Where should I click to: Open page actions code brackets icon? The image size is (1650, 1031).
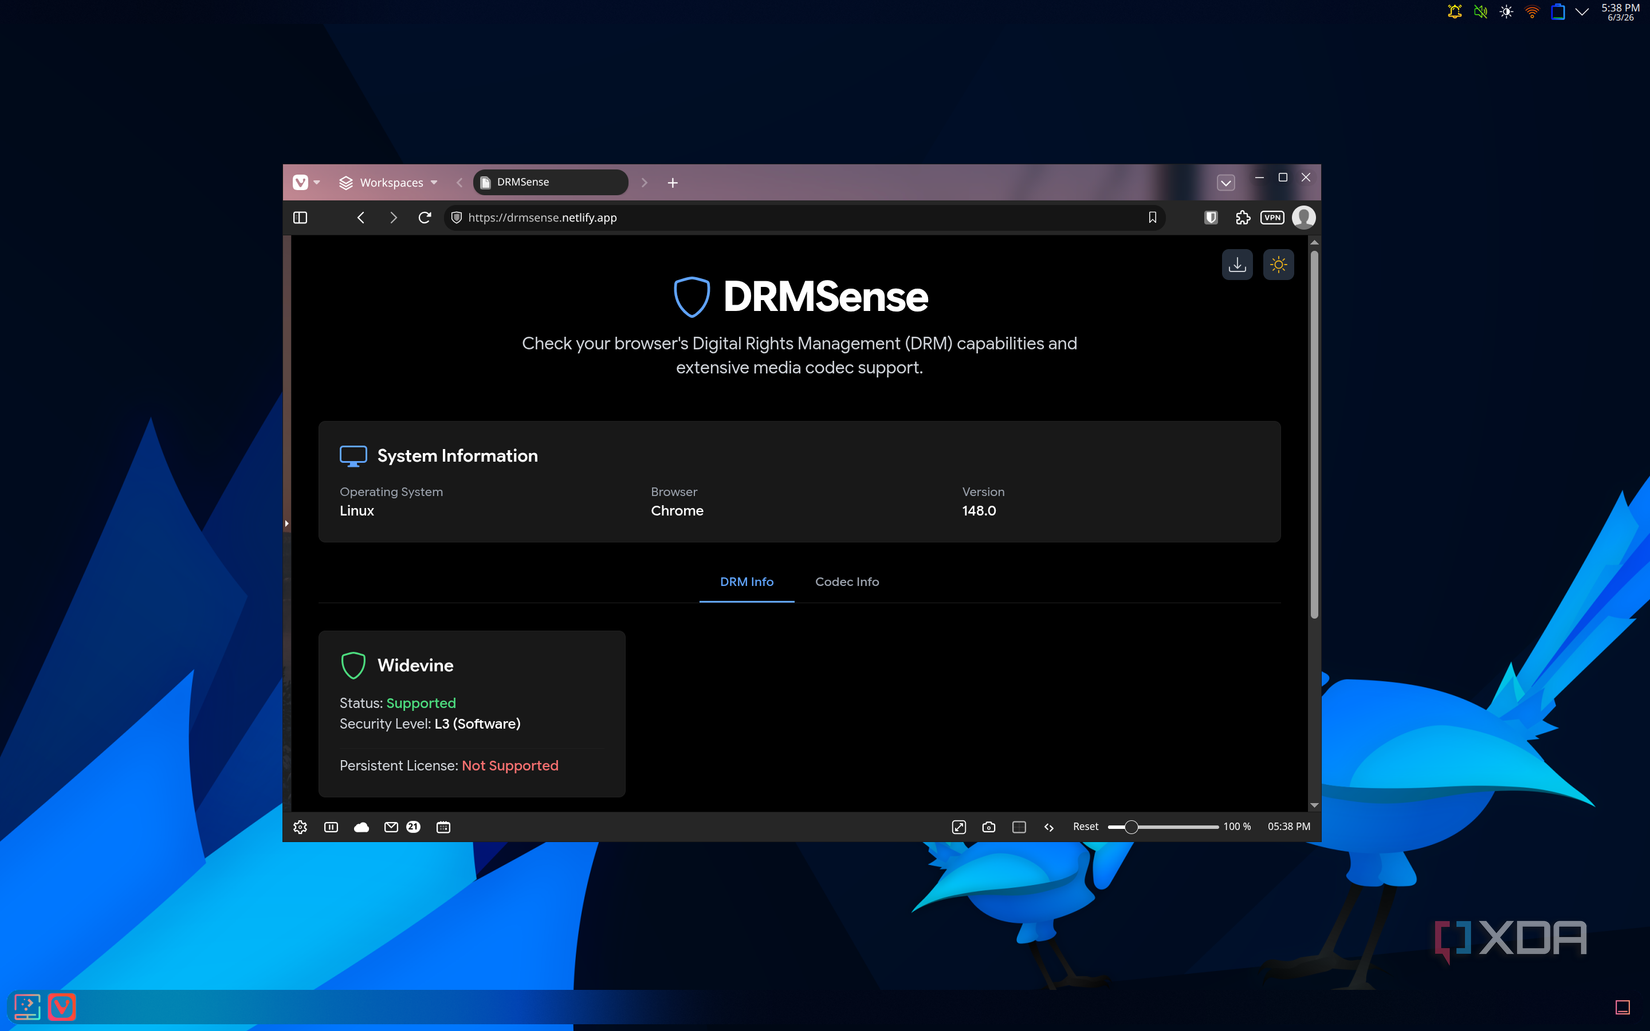(x=1049, y=827)
